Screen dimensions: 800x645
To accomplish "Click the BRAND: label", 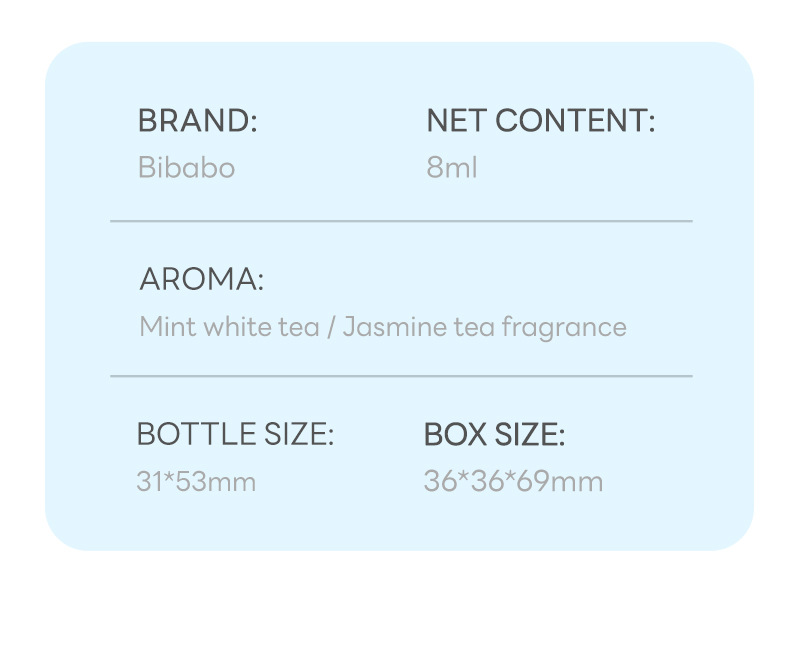I will coord(197,121).
